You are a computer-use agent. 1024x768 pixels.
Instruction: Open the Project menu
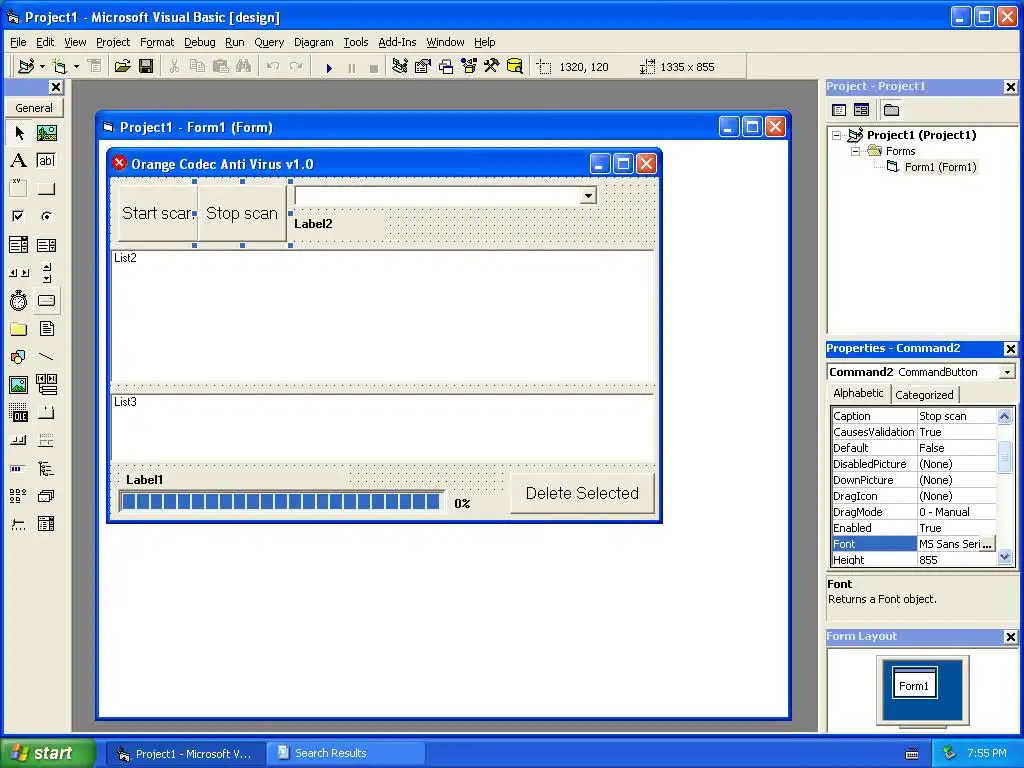[113, 42]
